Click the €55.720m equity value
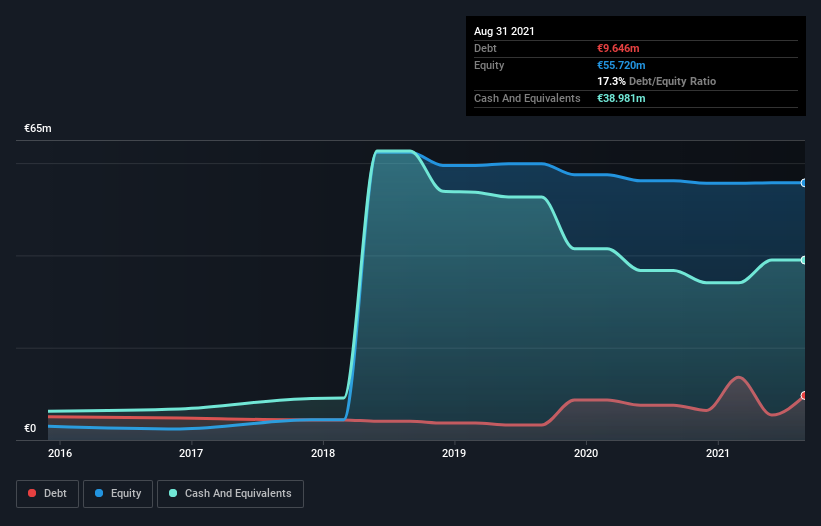Screen dimensions: 821x526 click(x=621, y=65)
